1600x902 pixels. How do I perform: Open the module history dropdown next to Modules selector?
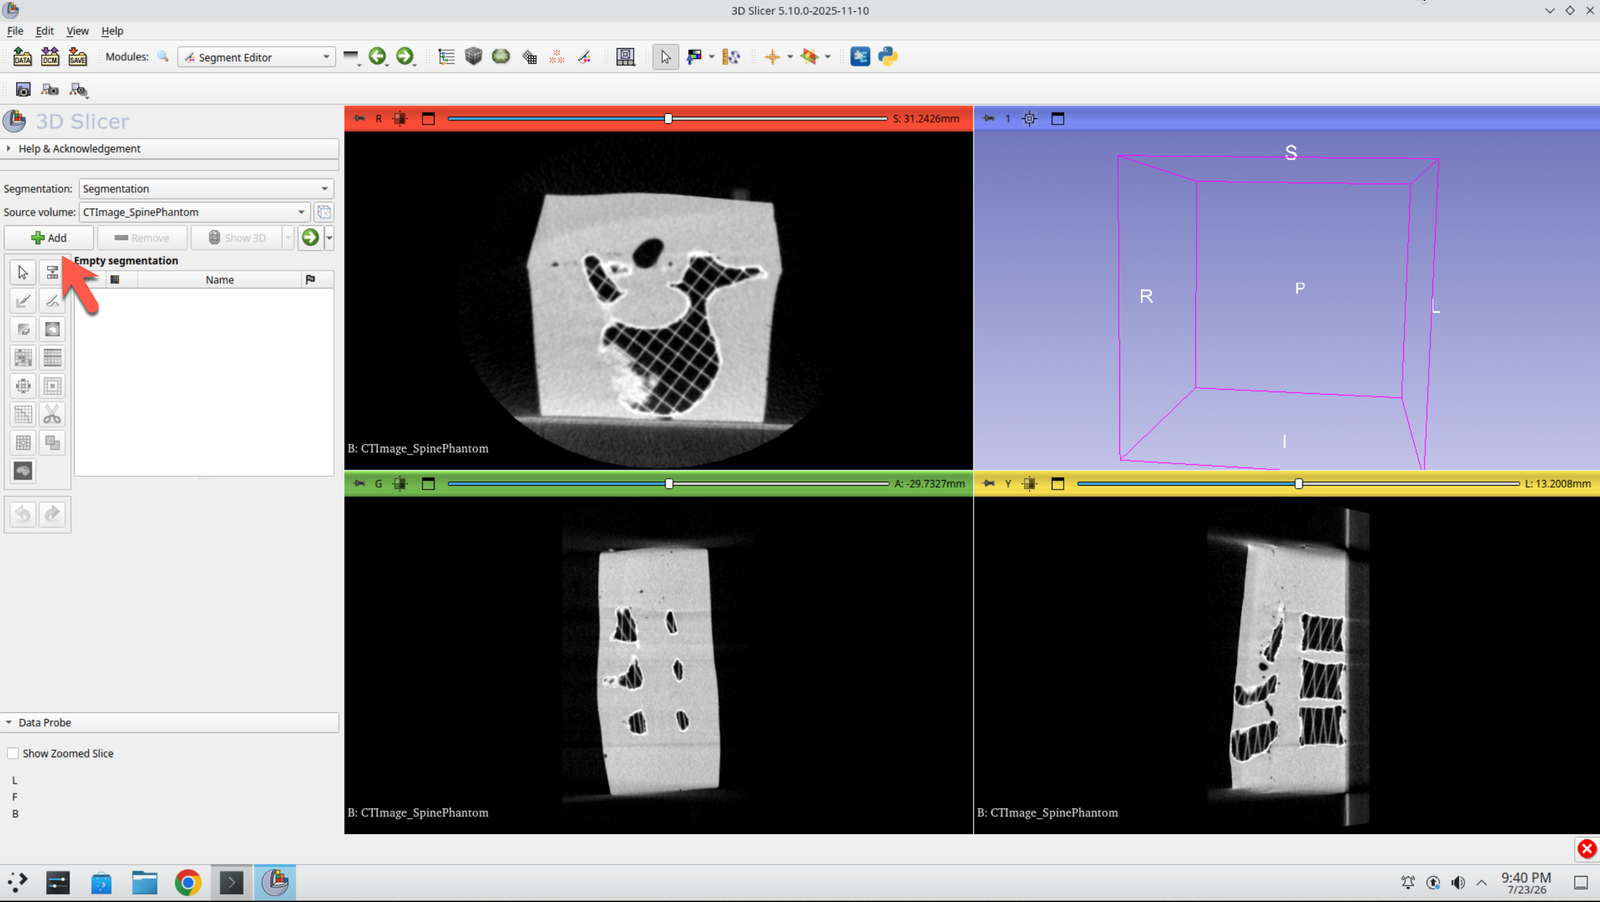coord(351,57)
